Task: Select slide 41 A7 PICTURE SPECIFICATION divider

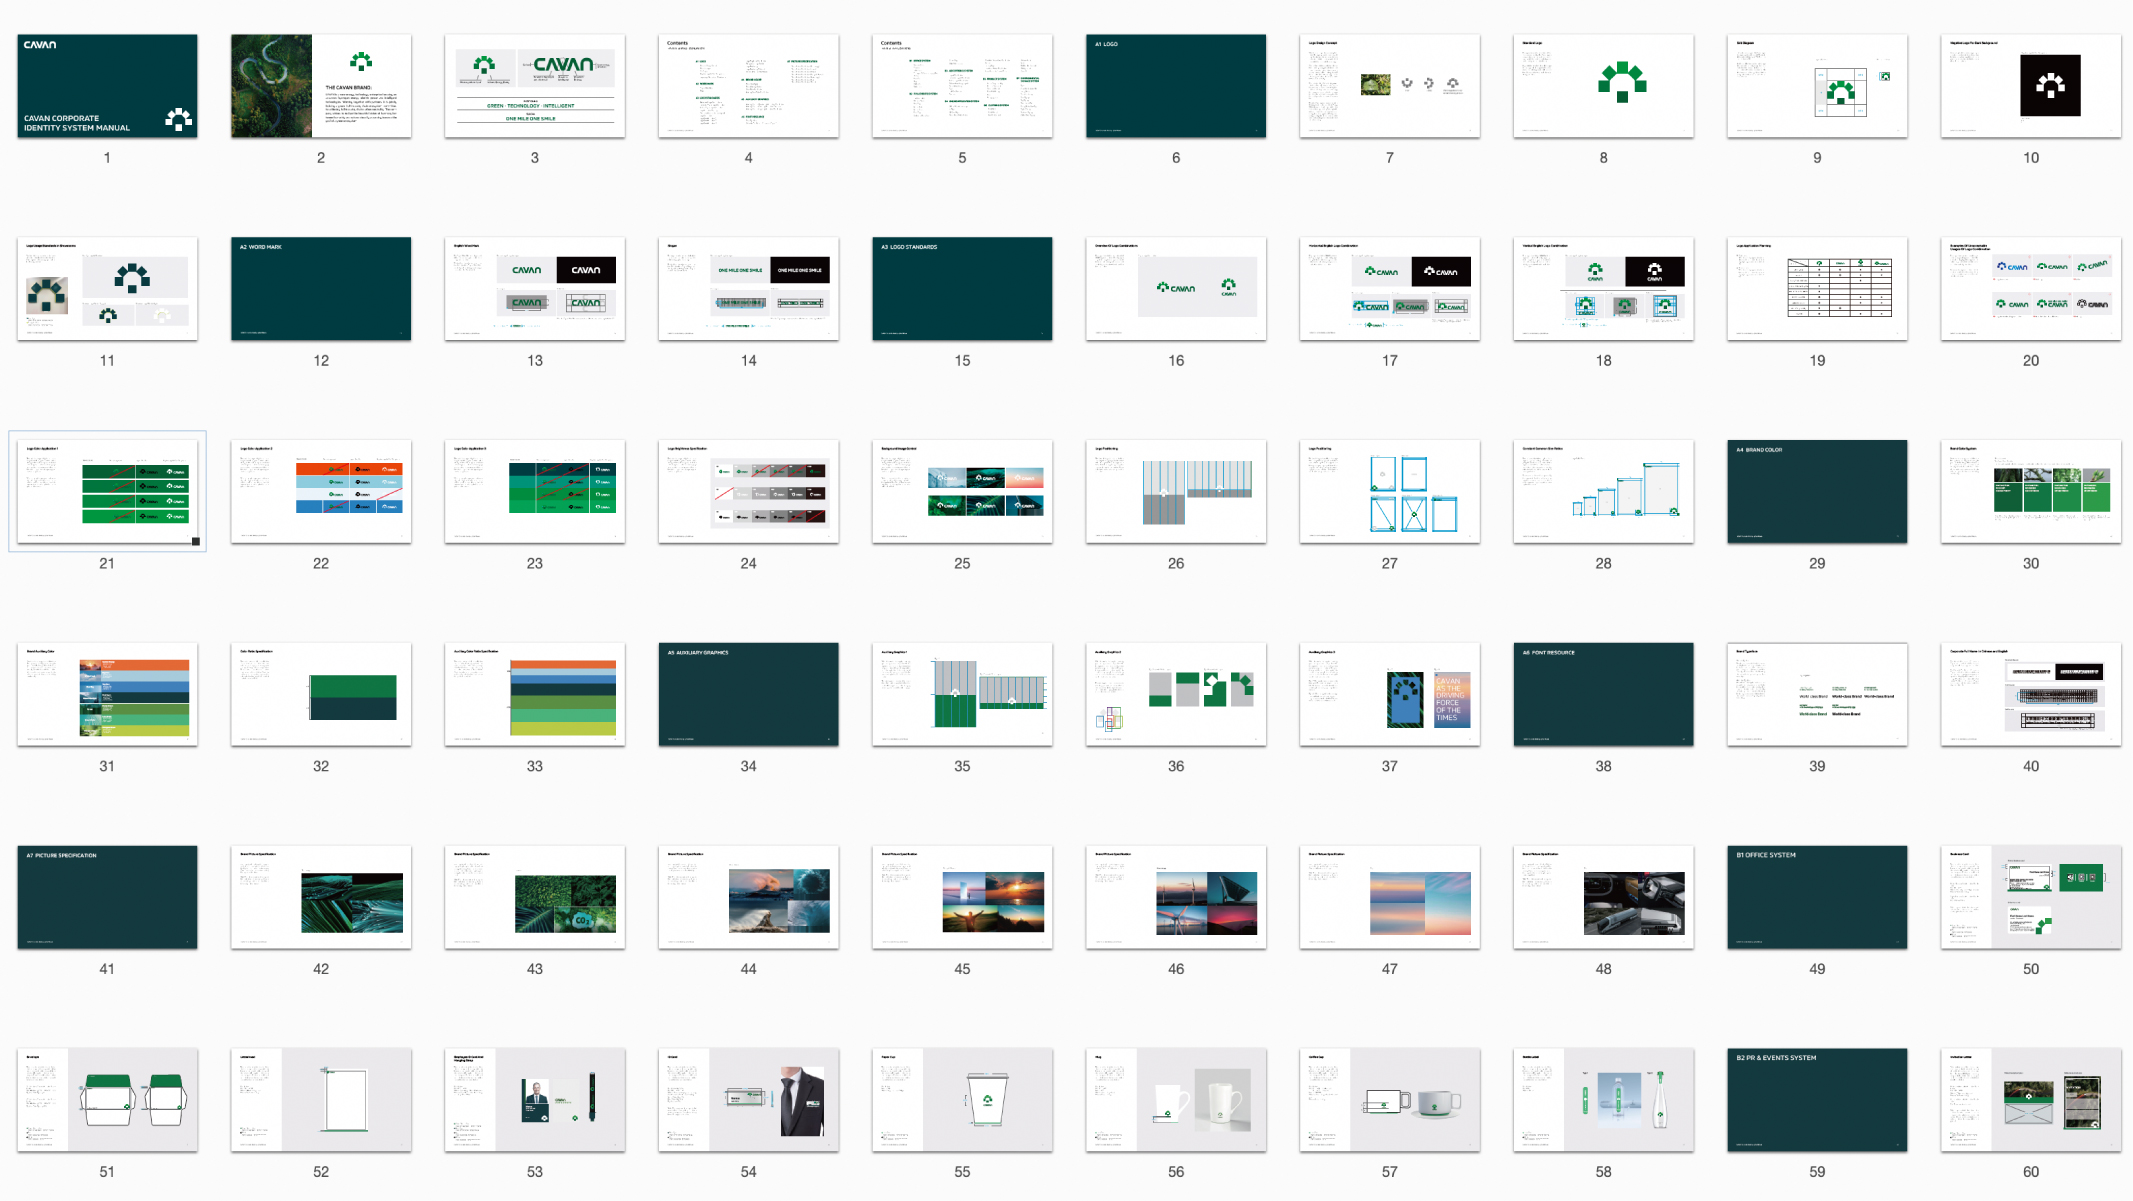Action: [107, 898]
